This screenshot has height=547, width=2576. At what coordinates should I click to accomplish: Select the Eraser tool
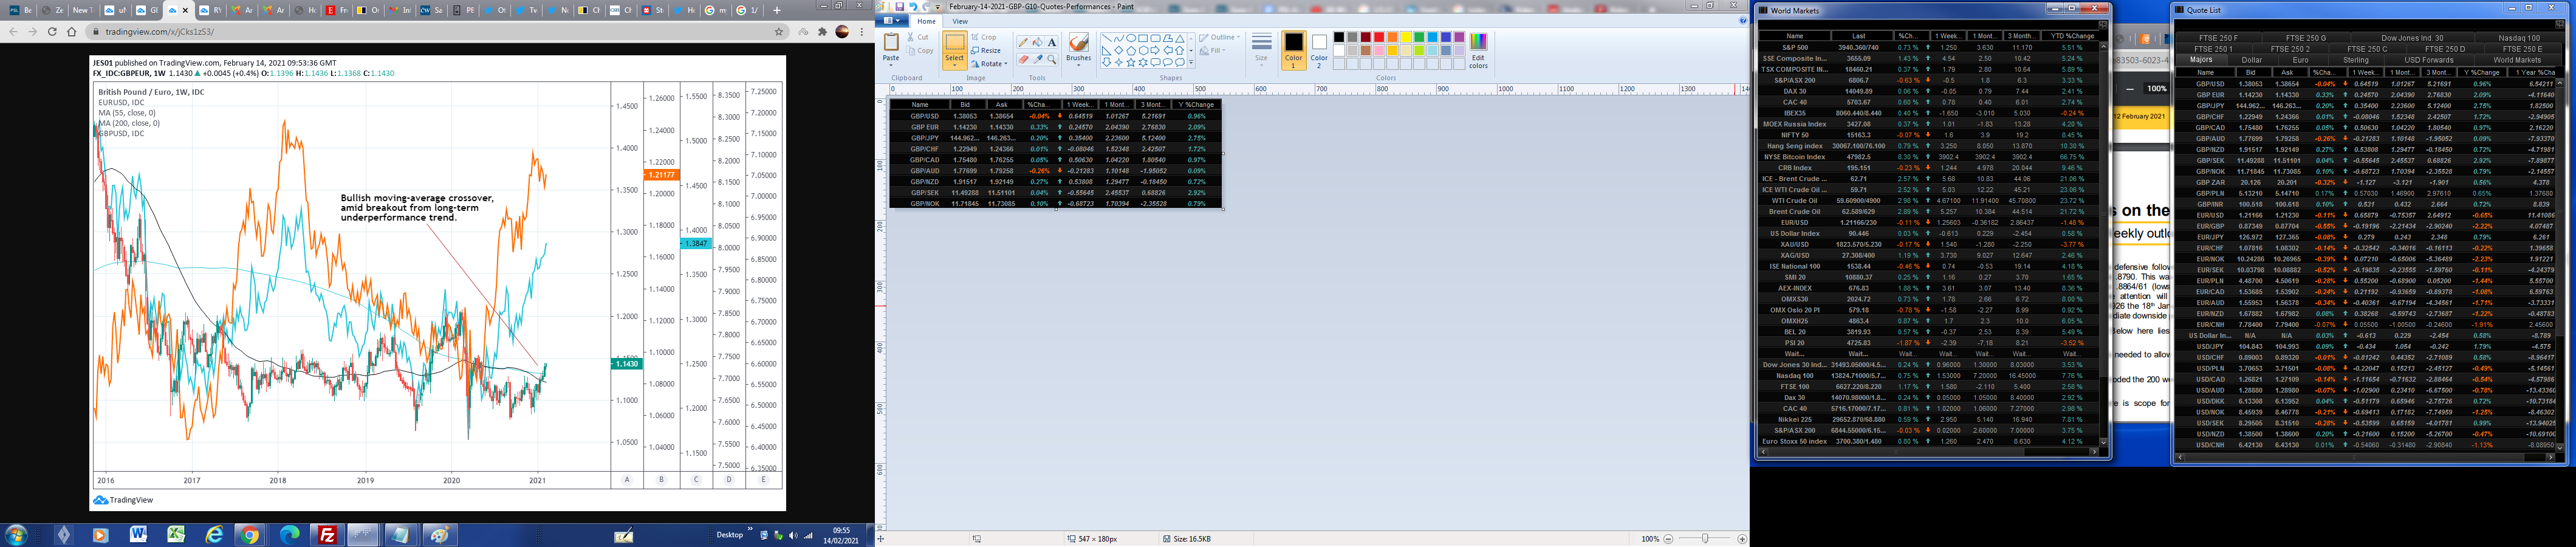point(1022,59)
